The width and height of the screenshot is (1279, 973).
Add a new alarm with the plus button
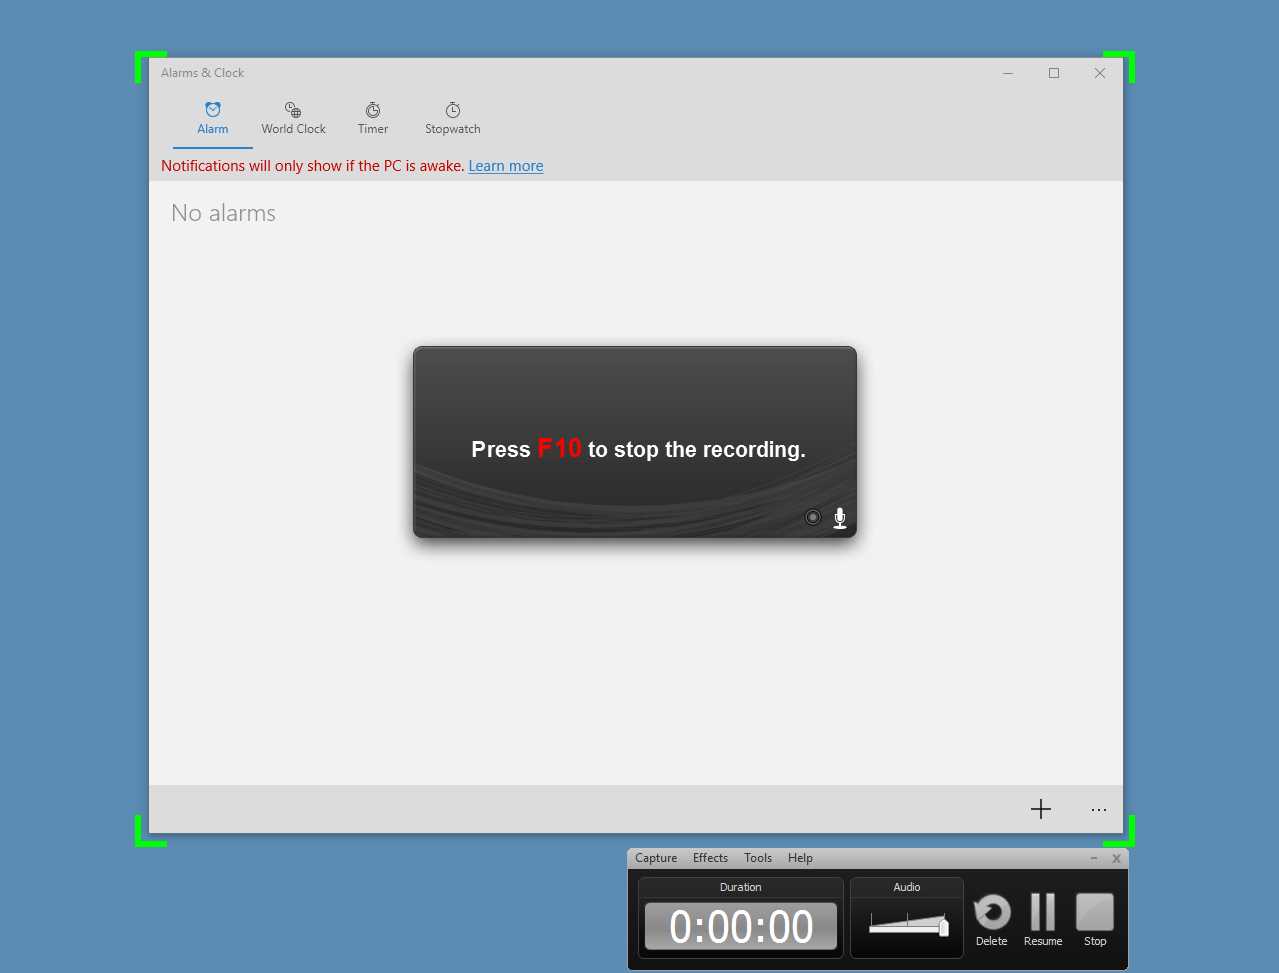[1040, 809]
